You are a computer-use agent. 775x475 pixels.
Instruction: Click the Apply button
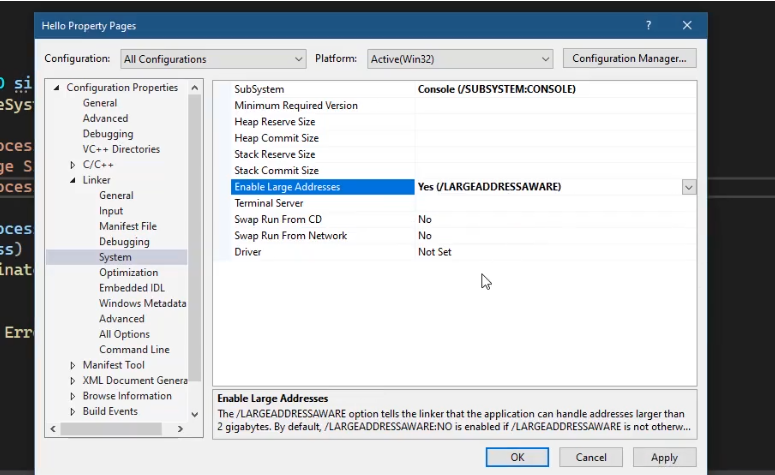tap(664, 457)
